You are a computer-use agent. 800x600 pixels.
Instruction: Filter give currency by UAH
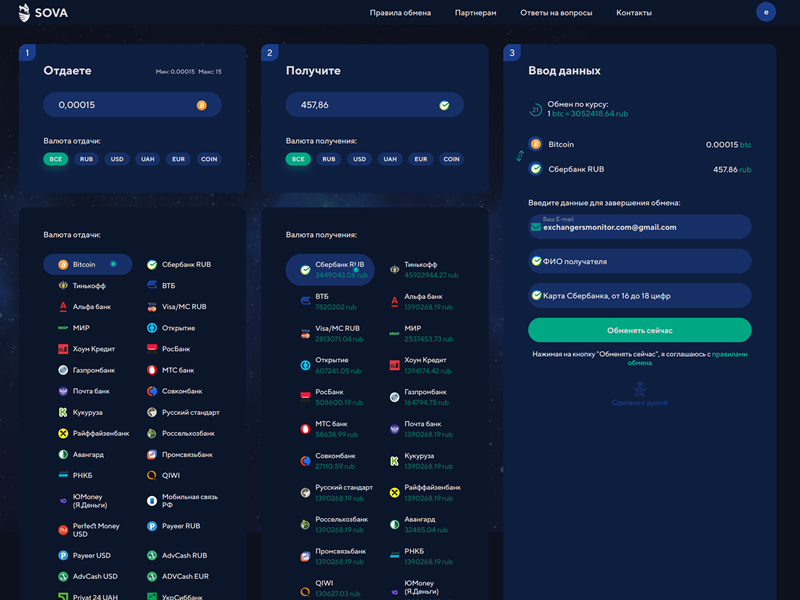click(x=147, y=159)
